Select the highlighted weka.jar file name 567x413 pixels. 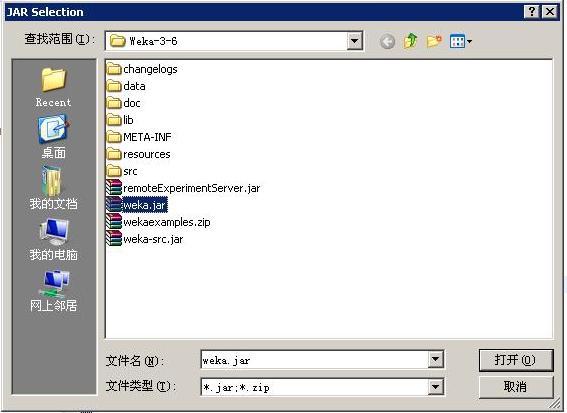(x=145, y=205)
